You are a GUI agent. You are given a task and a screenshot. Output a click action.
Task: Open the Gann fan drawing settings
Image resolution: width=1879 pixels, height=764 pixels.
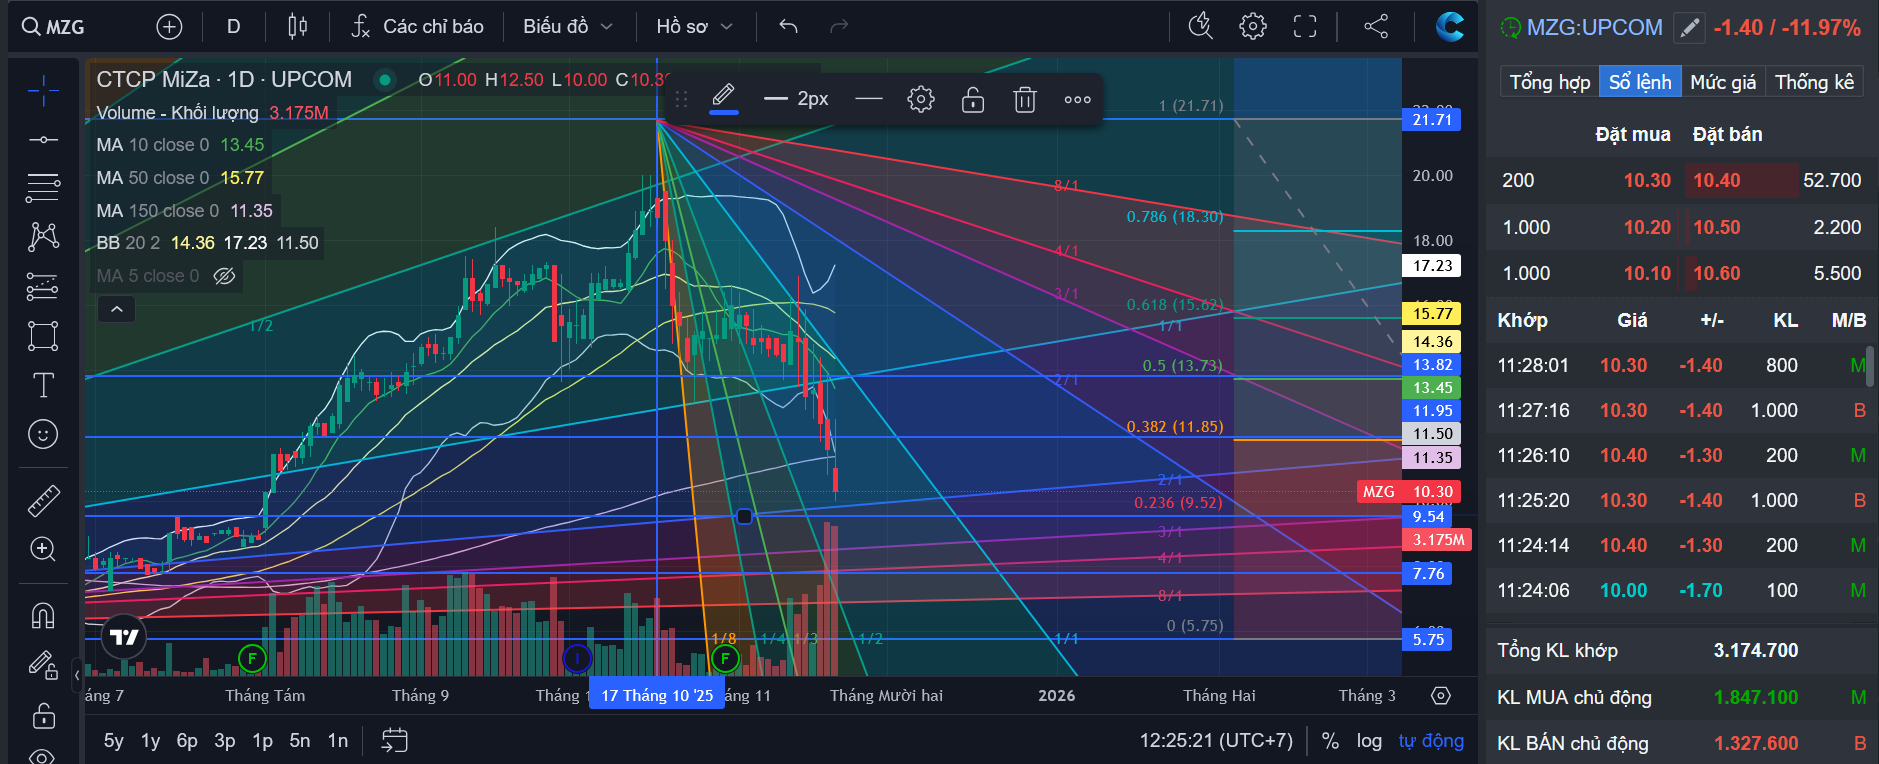pos(921,99)
